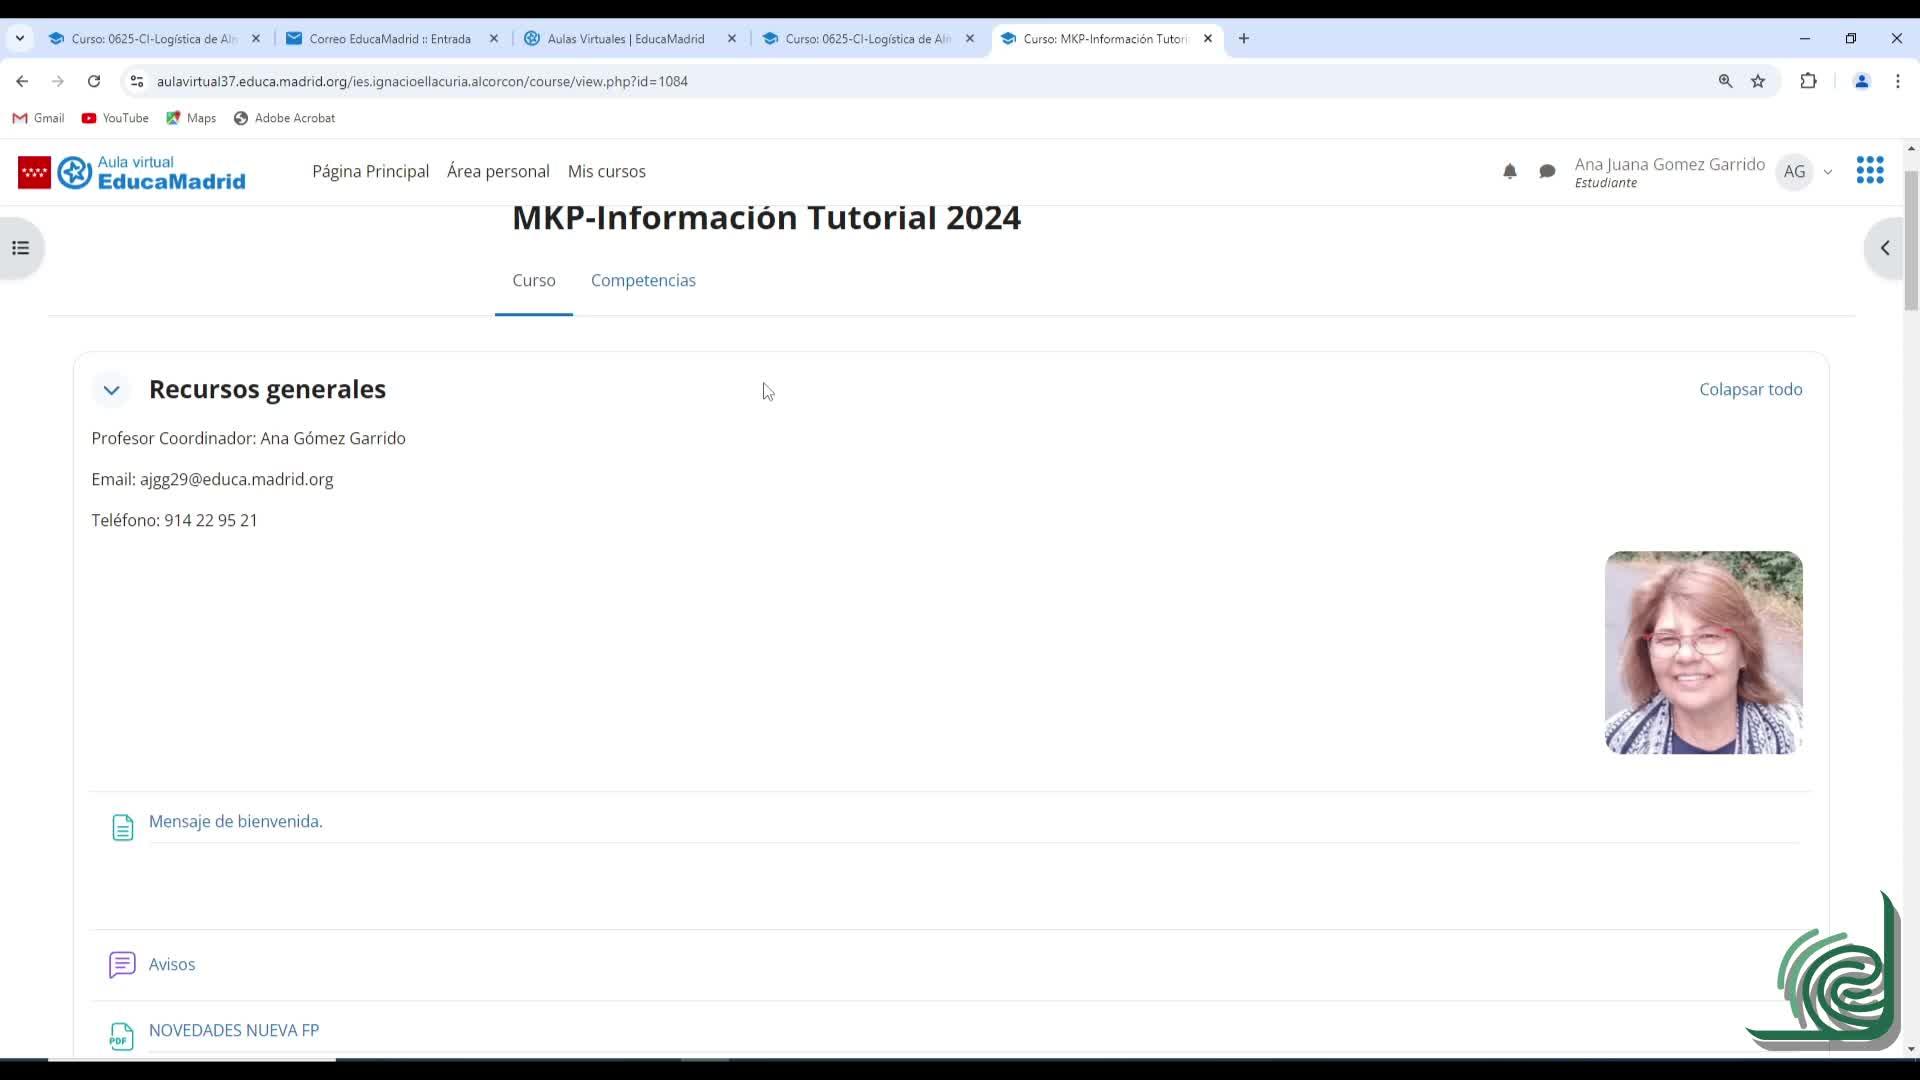Click the coordinator's profile photo
Screen dimensions: 1920x1080
coord(1703,652)
